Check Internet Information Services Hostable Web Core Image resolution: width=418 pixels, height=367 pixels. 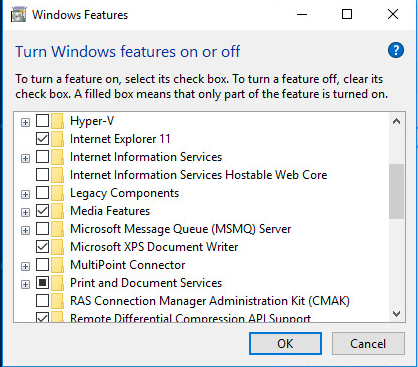pos(42,175)
